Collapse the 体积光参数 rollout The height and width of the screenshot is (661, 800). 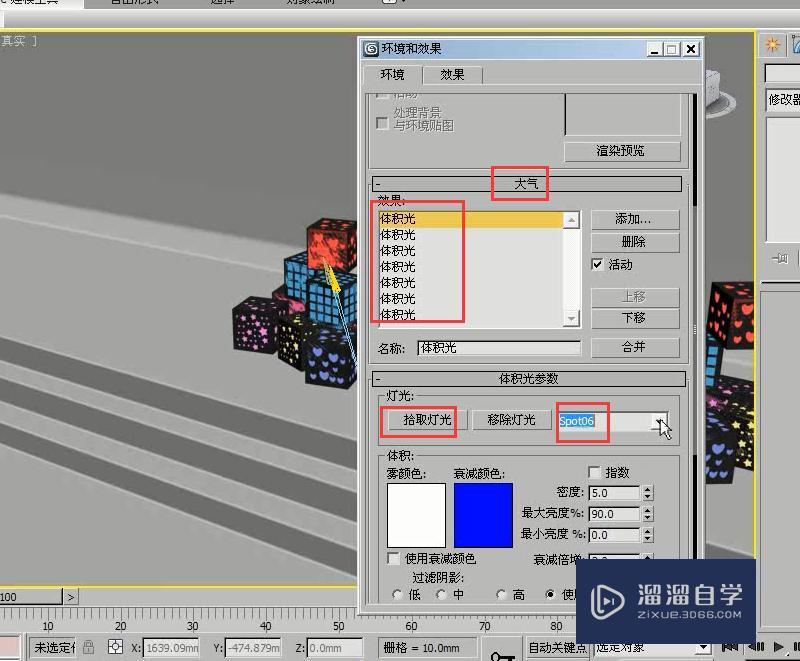pos(529,378)
